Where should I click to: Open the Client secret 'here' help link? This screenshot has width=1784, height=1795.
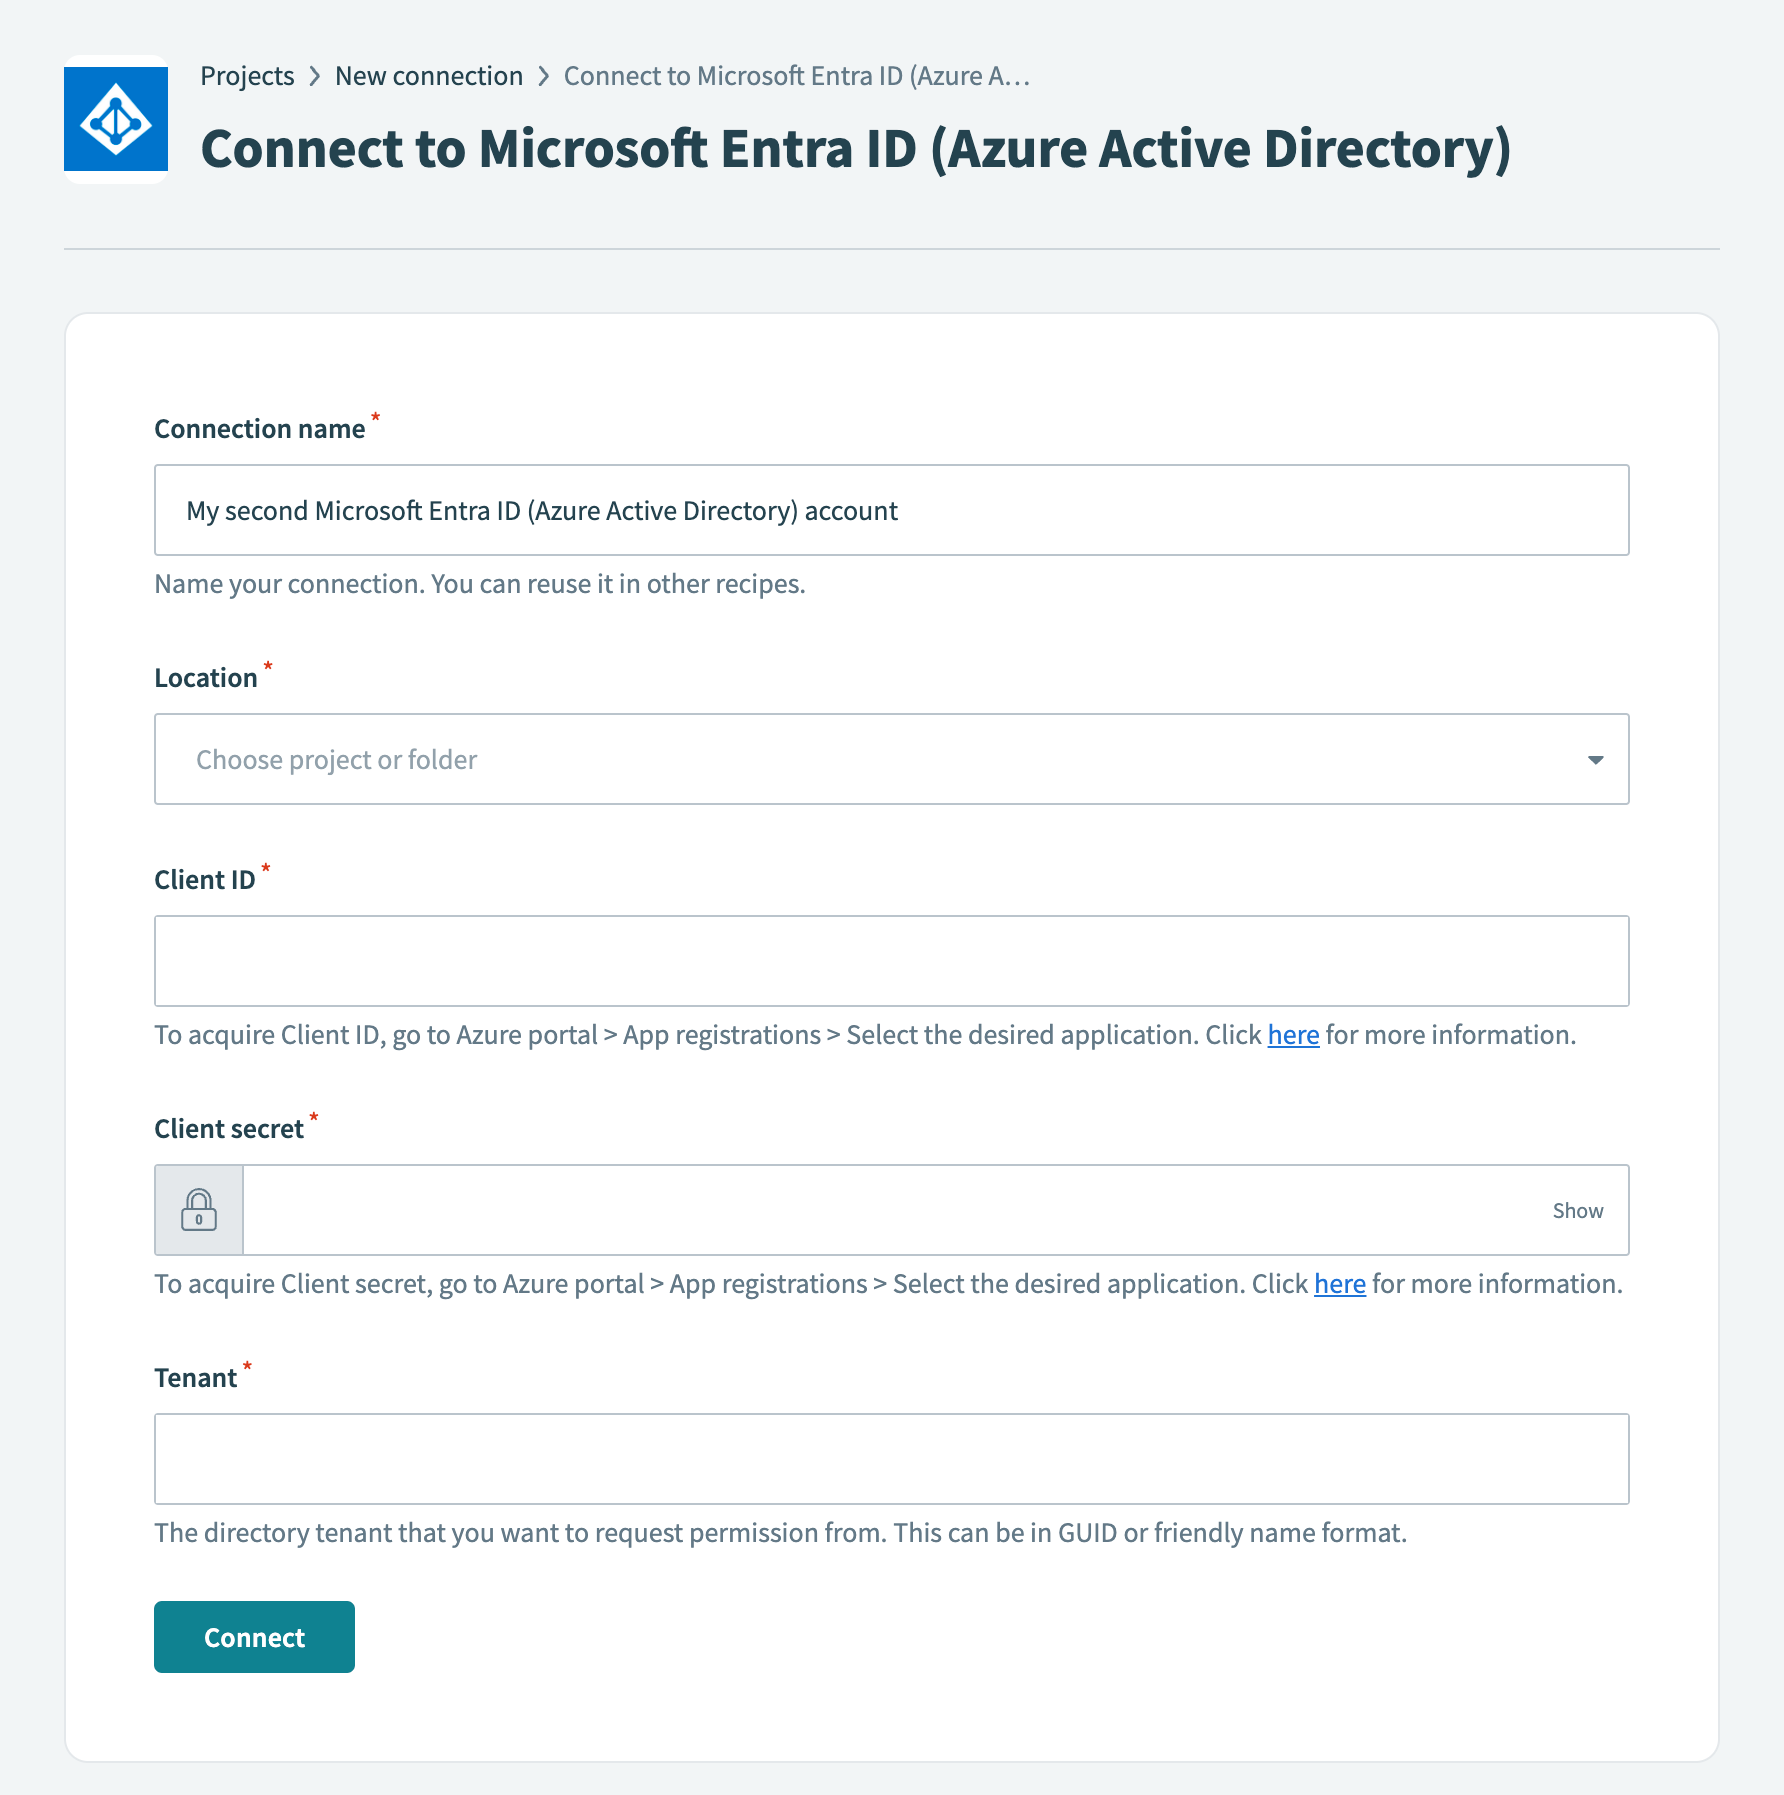[x=1339, y=1283]
